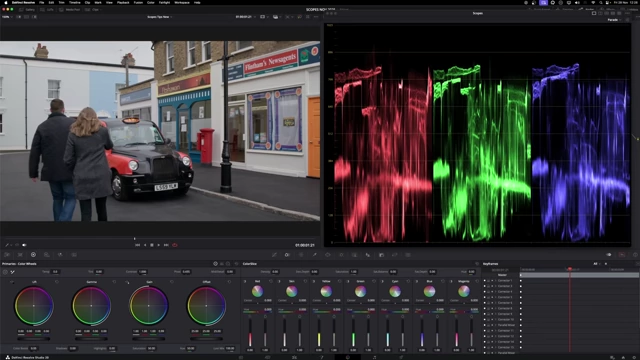Reset the Gamma wheel
Viewport: 640px width, 360px height.
[x=114, y=282]
